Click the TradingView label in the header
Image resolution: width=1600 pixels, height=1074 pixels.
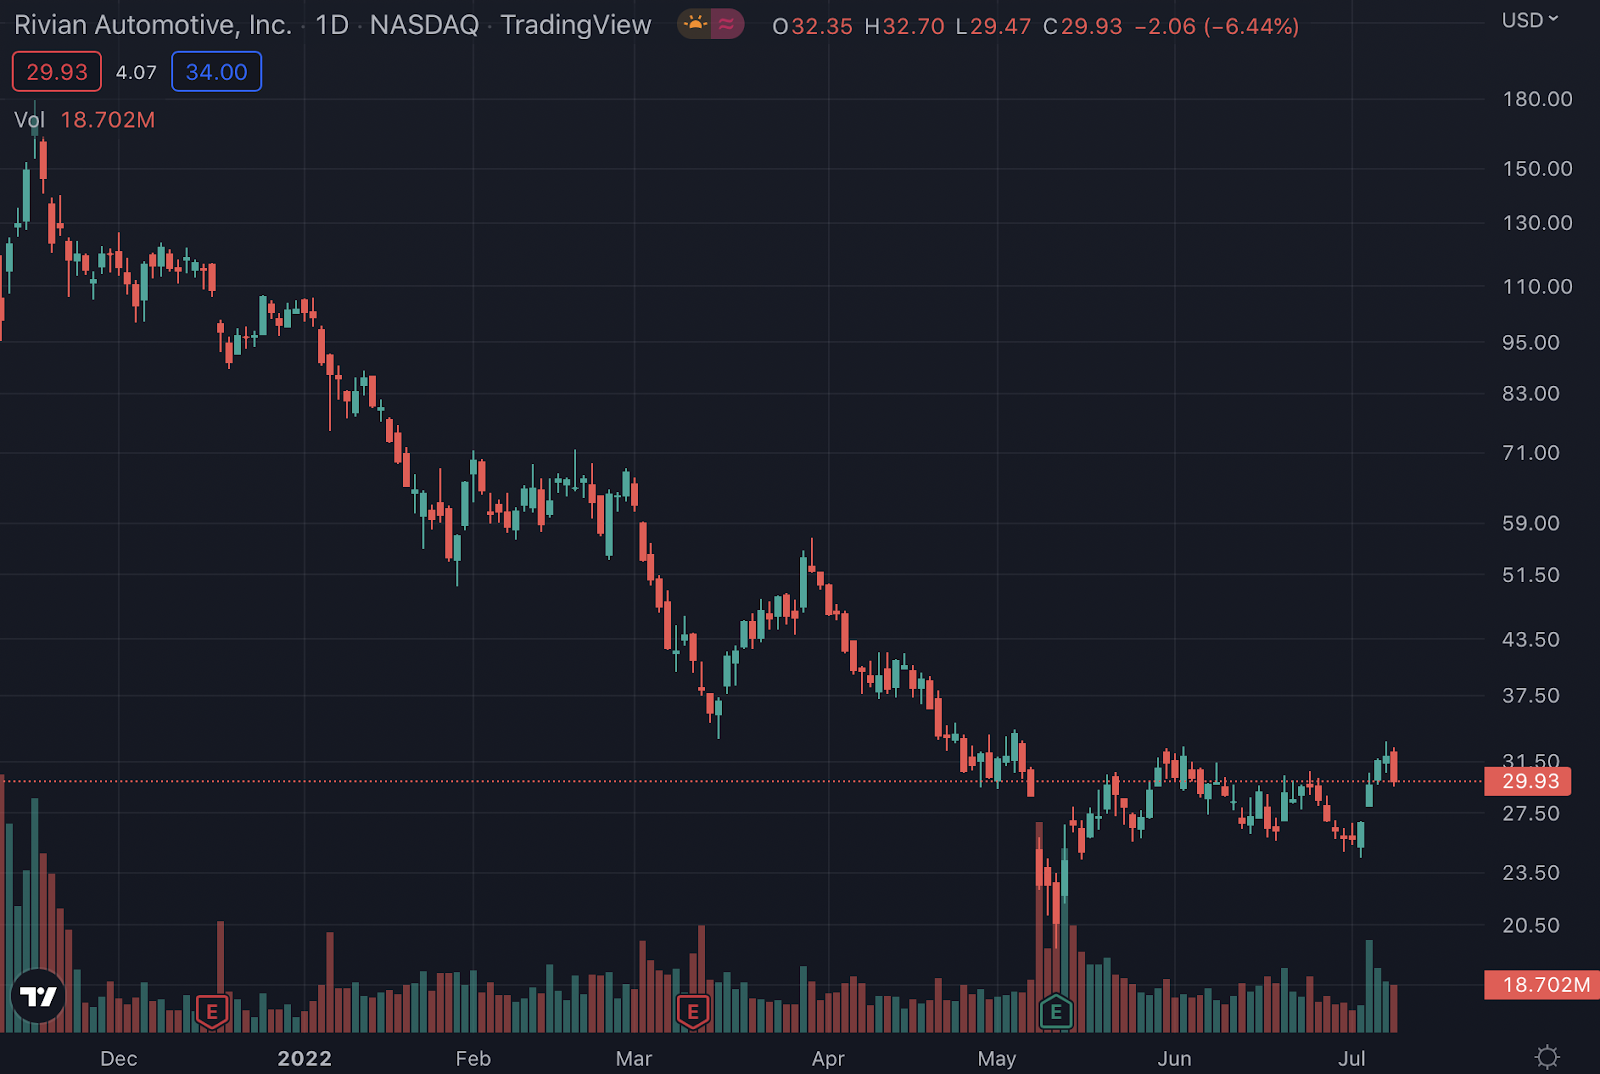point(576,25)
